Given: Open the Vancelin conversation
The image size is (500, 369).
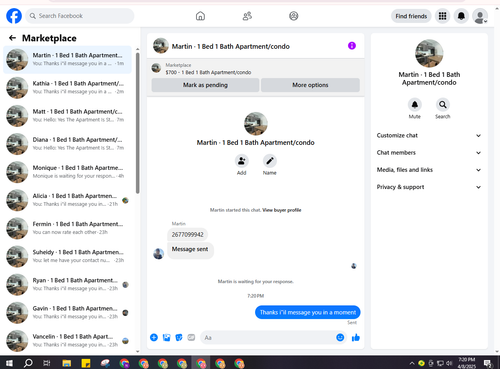Looking at the screenshot, I should tap(67, 341).
